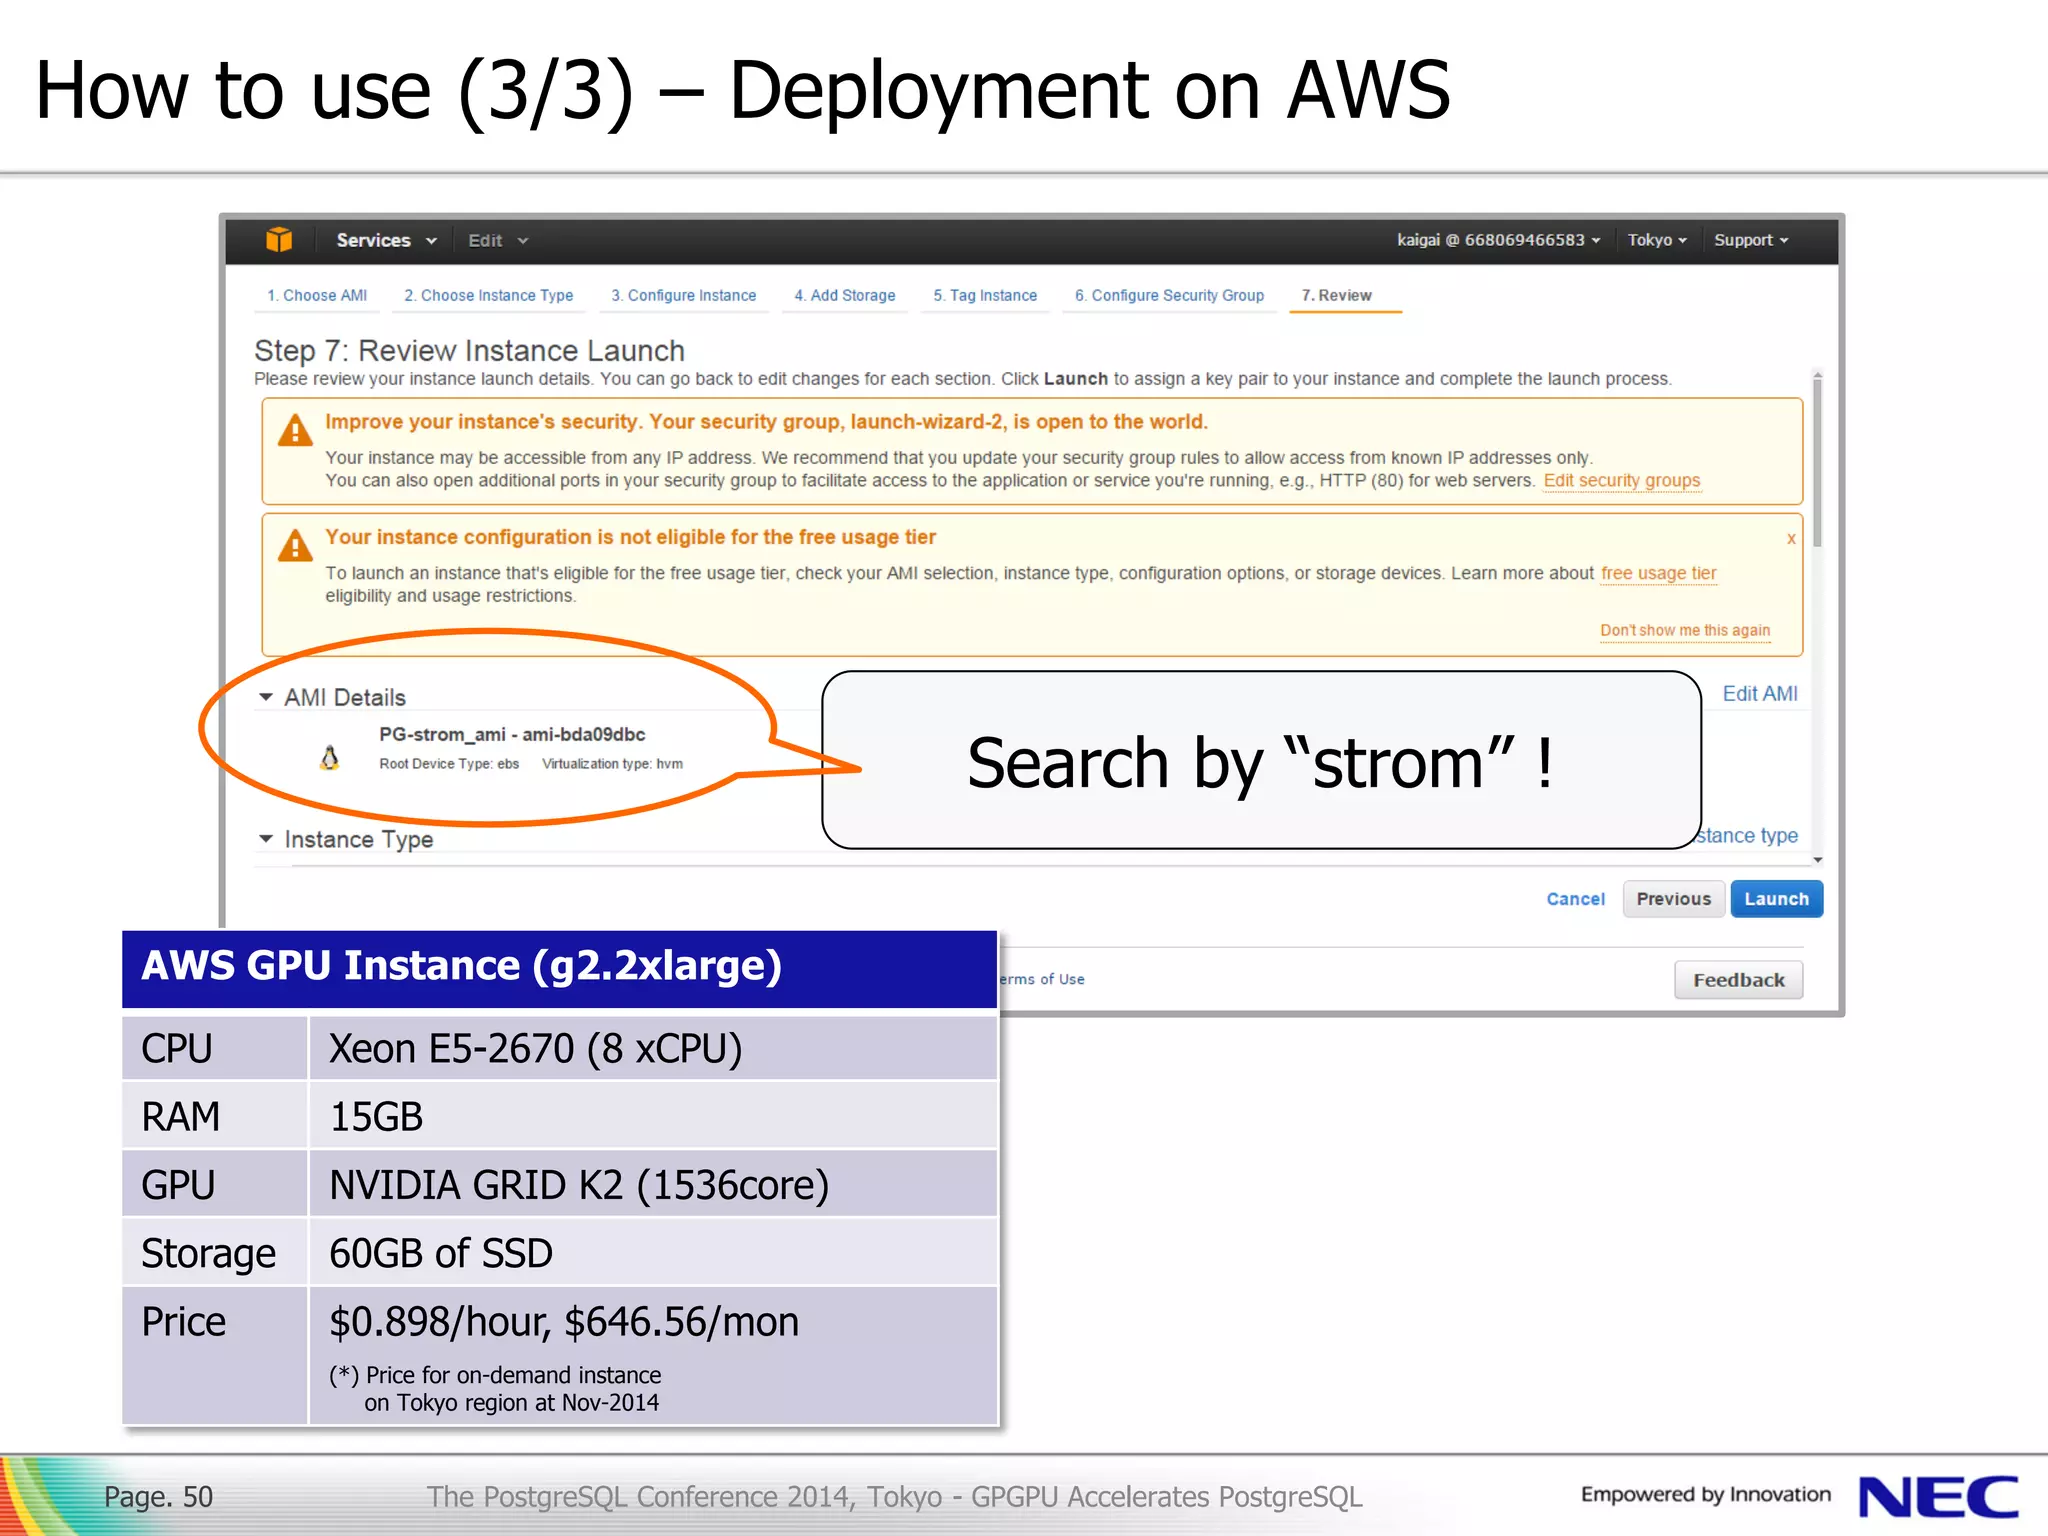Click the AWS orange cube logo

point(279,240)
